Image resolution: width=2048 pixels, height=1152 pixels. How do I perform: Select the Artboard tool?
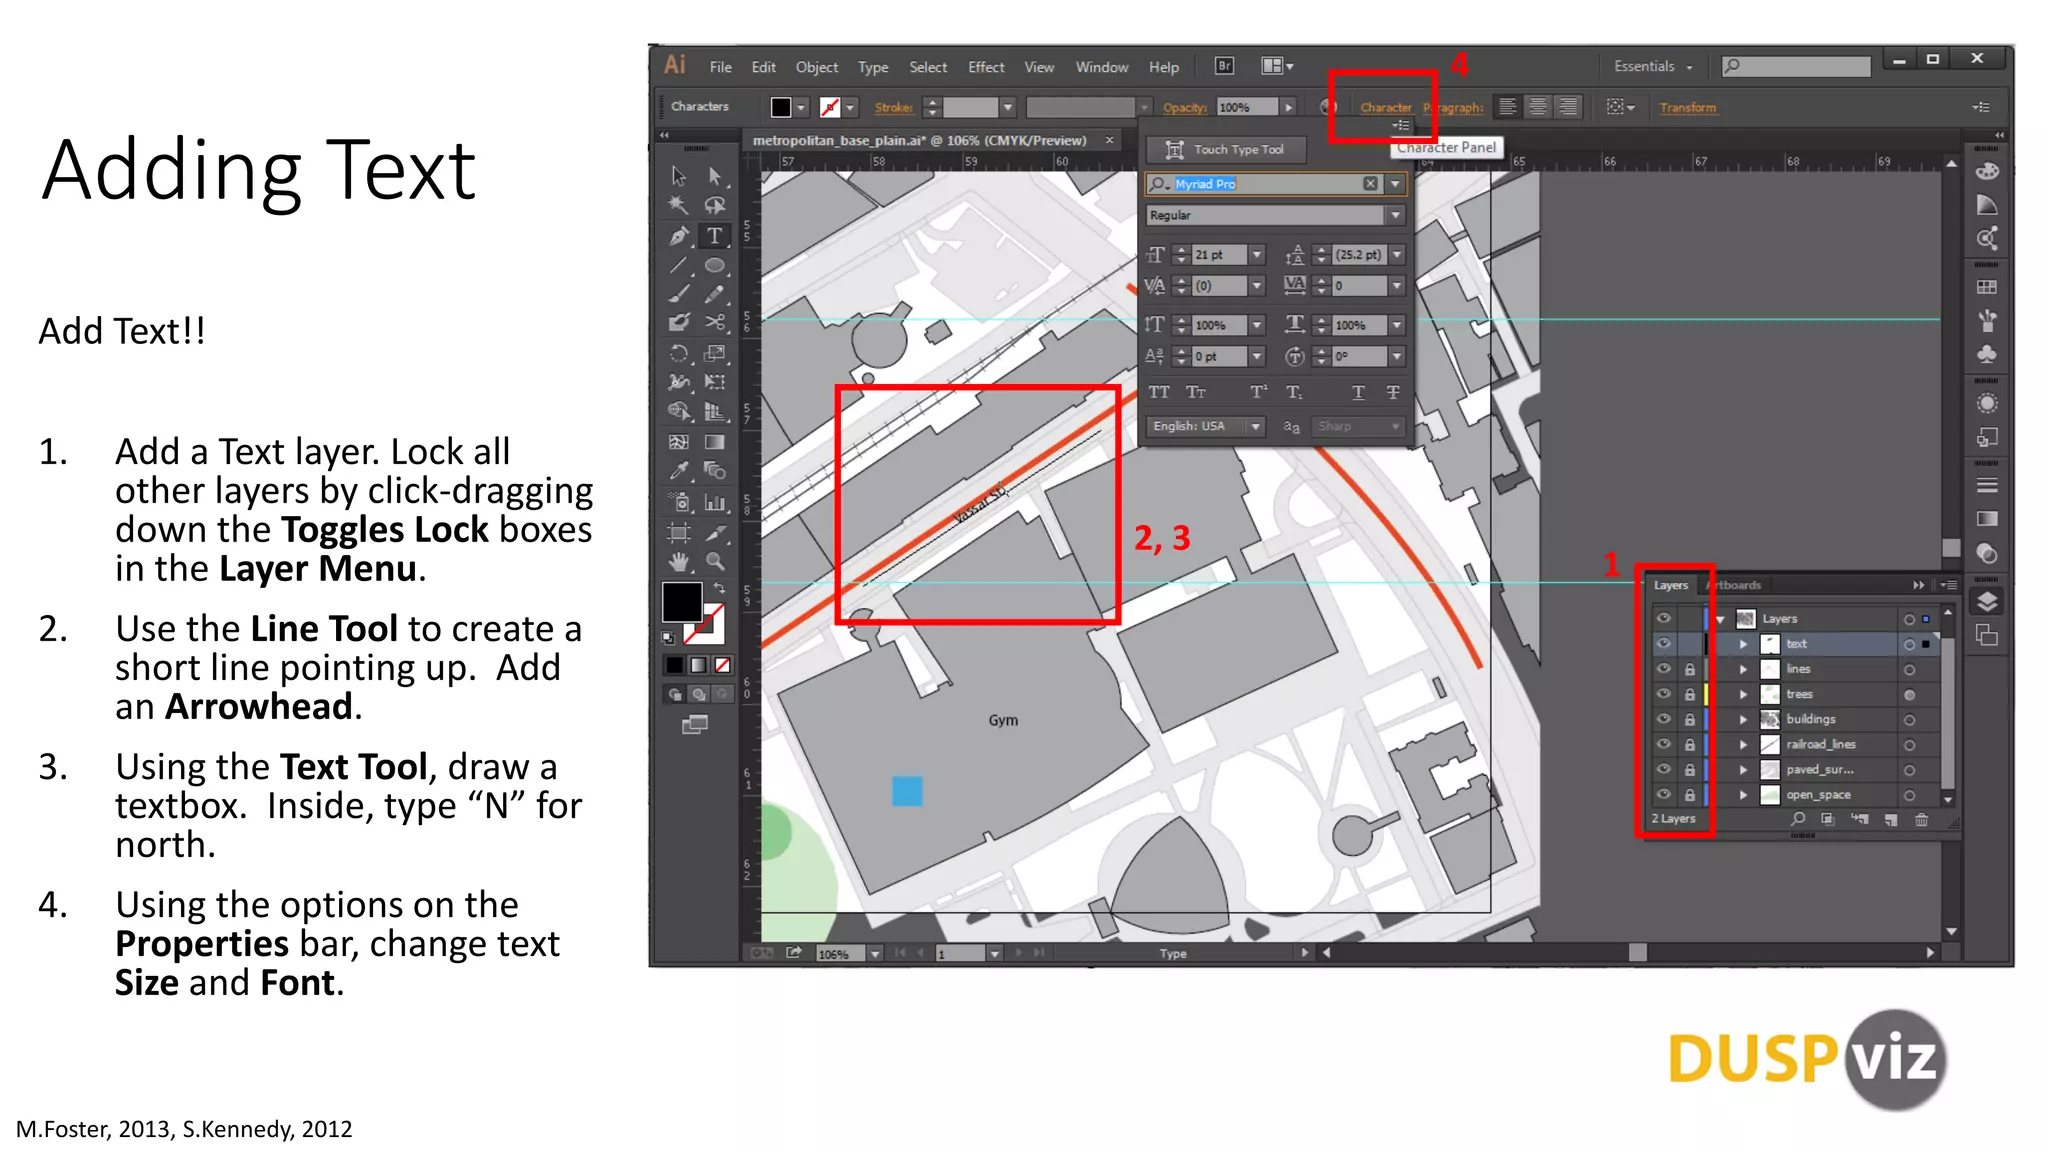(679, 533)
